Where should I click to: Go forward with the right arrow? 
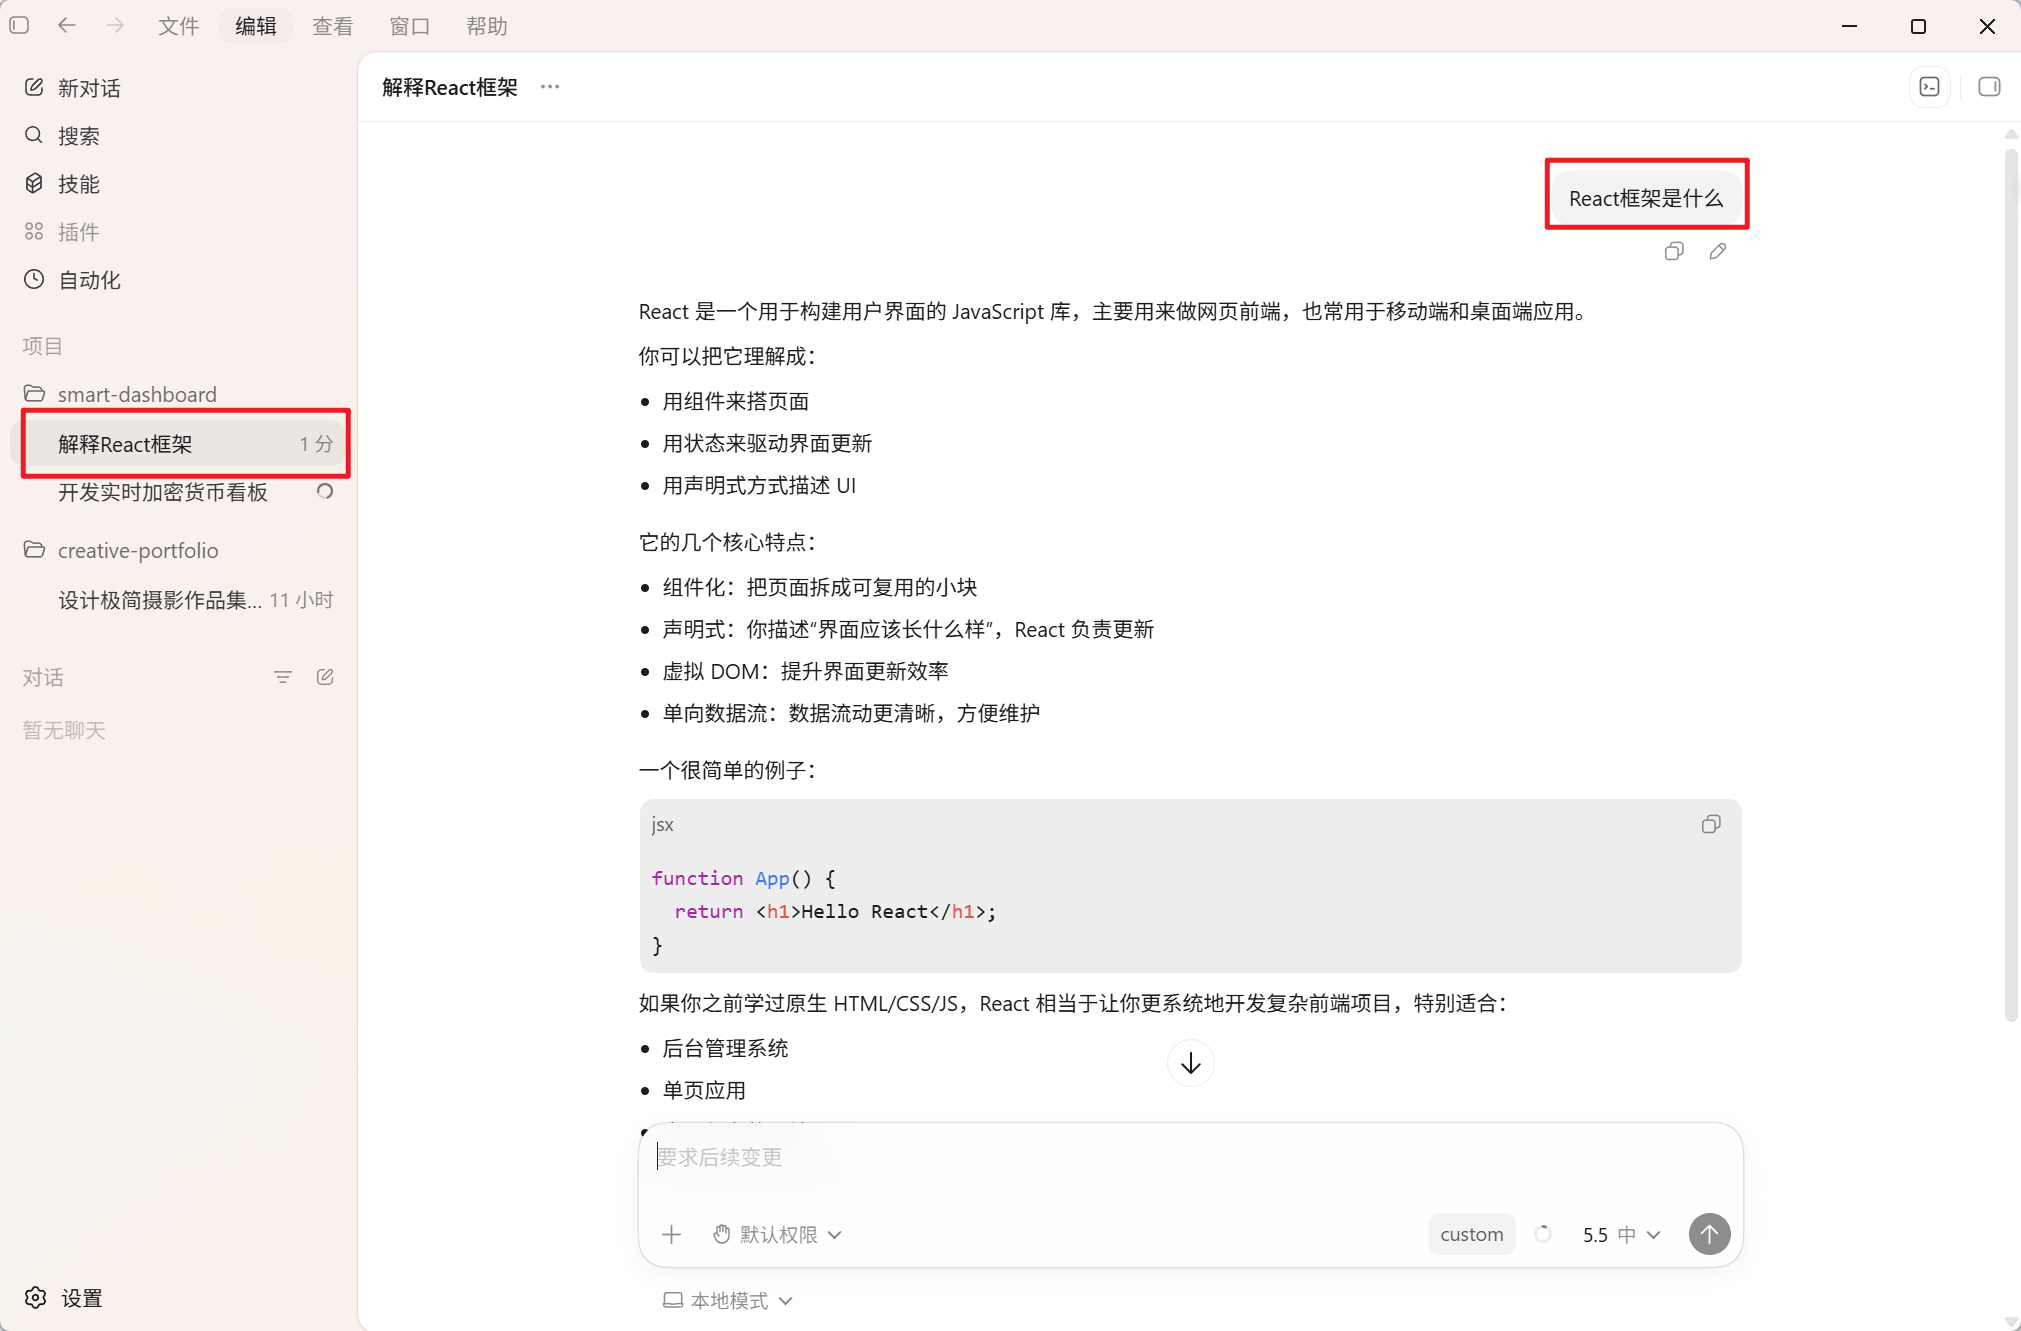pyautogui.click(x=115, y=25)
